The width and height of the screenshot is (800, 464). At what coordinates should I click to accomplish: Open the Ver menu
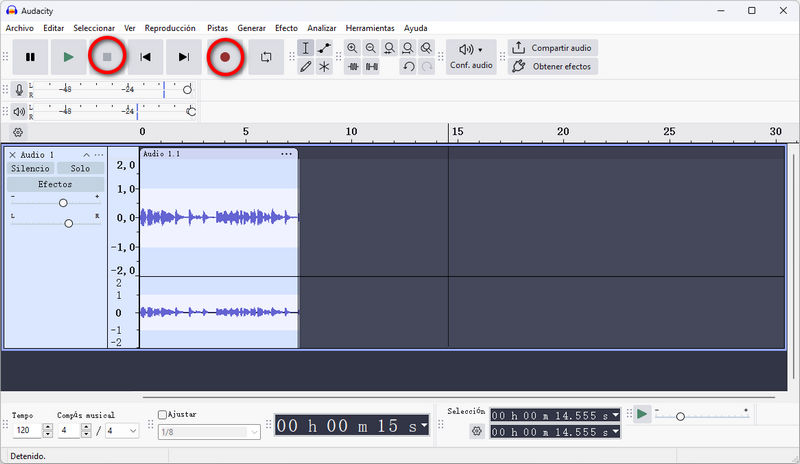130,28
